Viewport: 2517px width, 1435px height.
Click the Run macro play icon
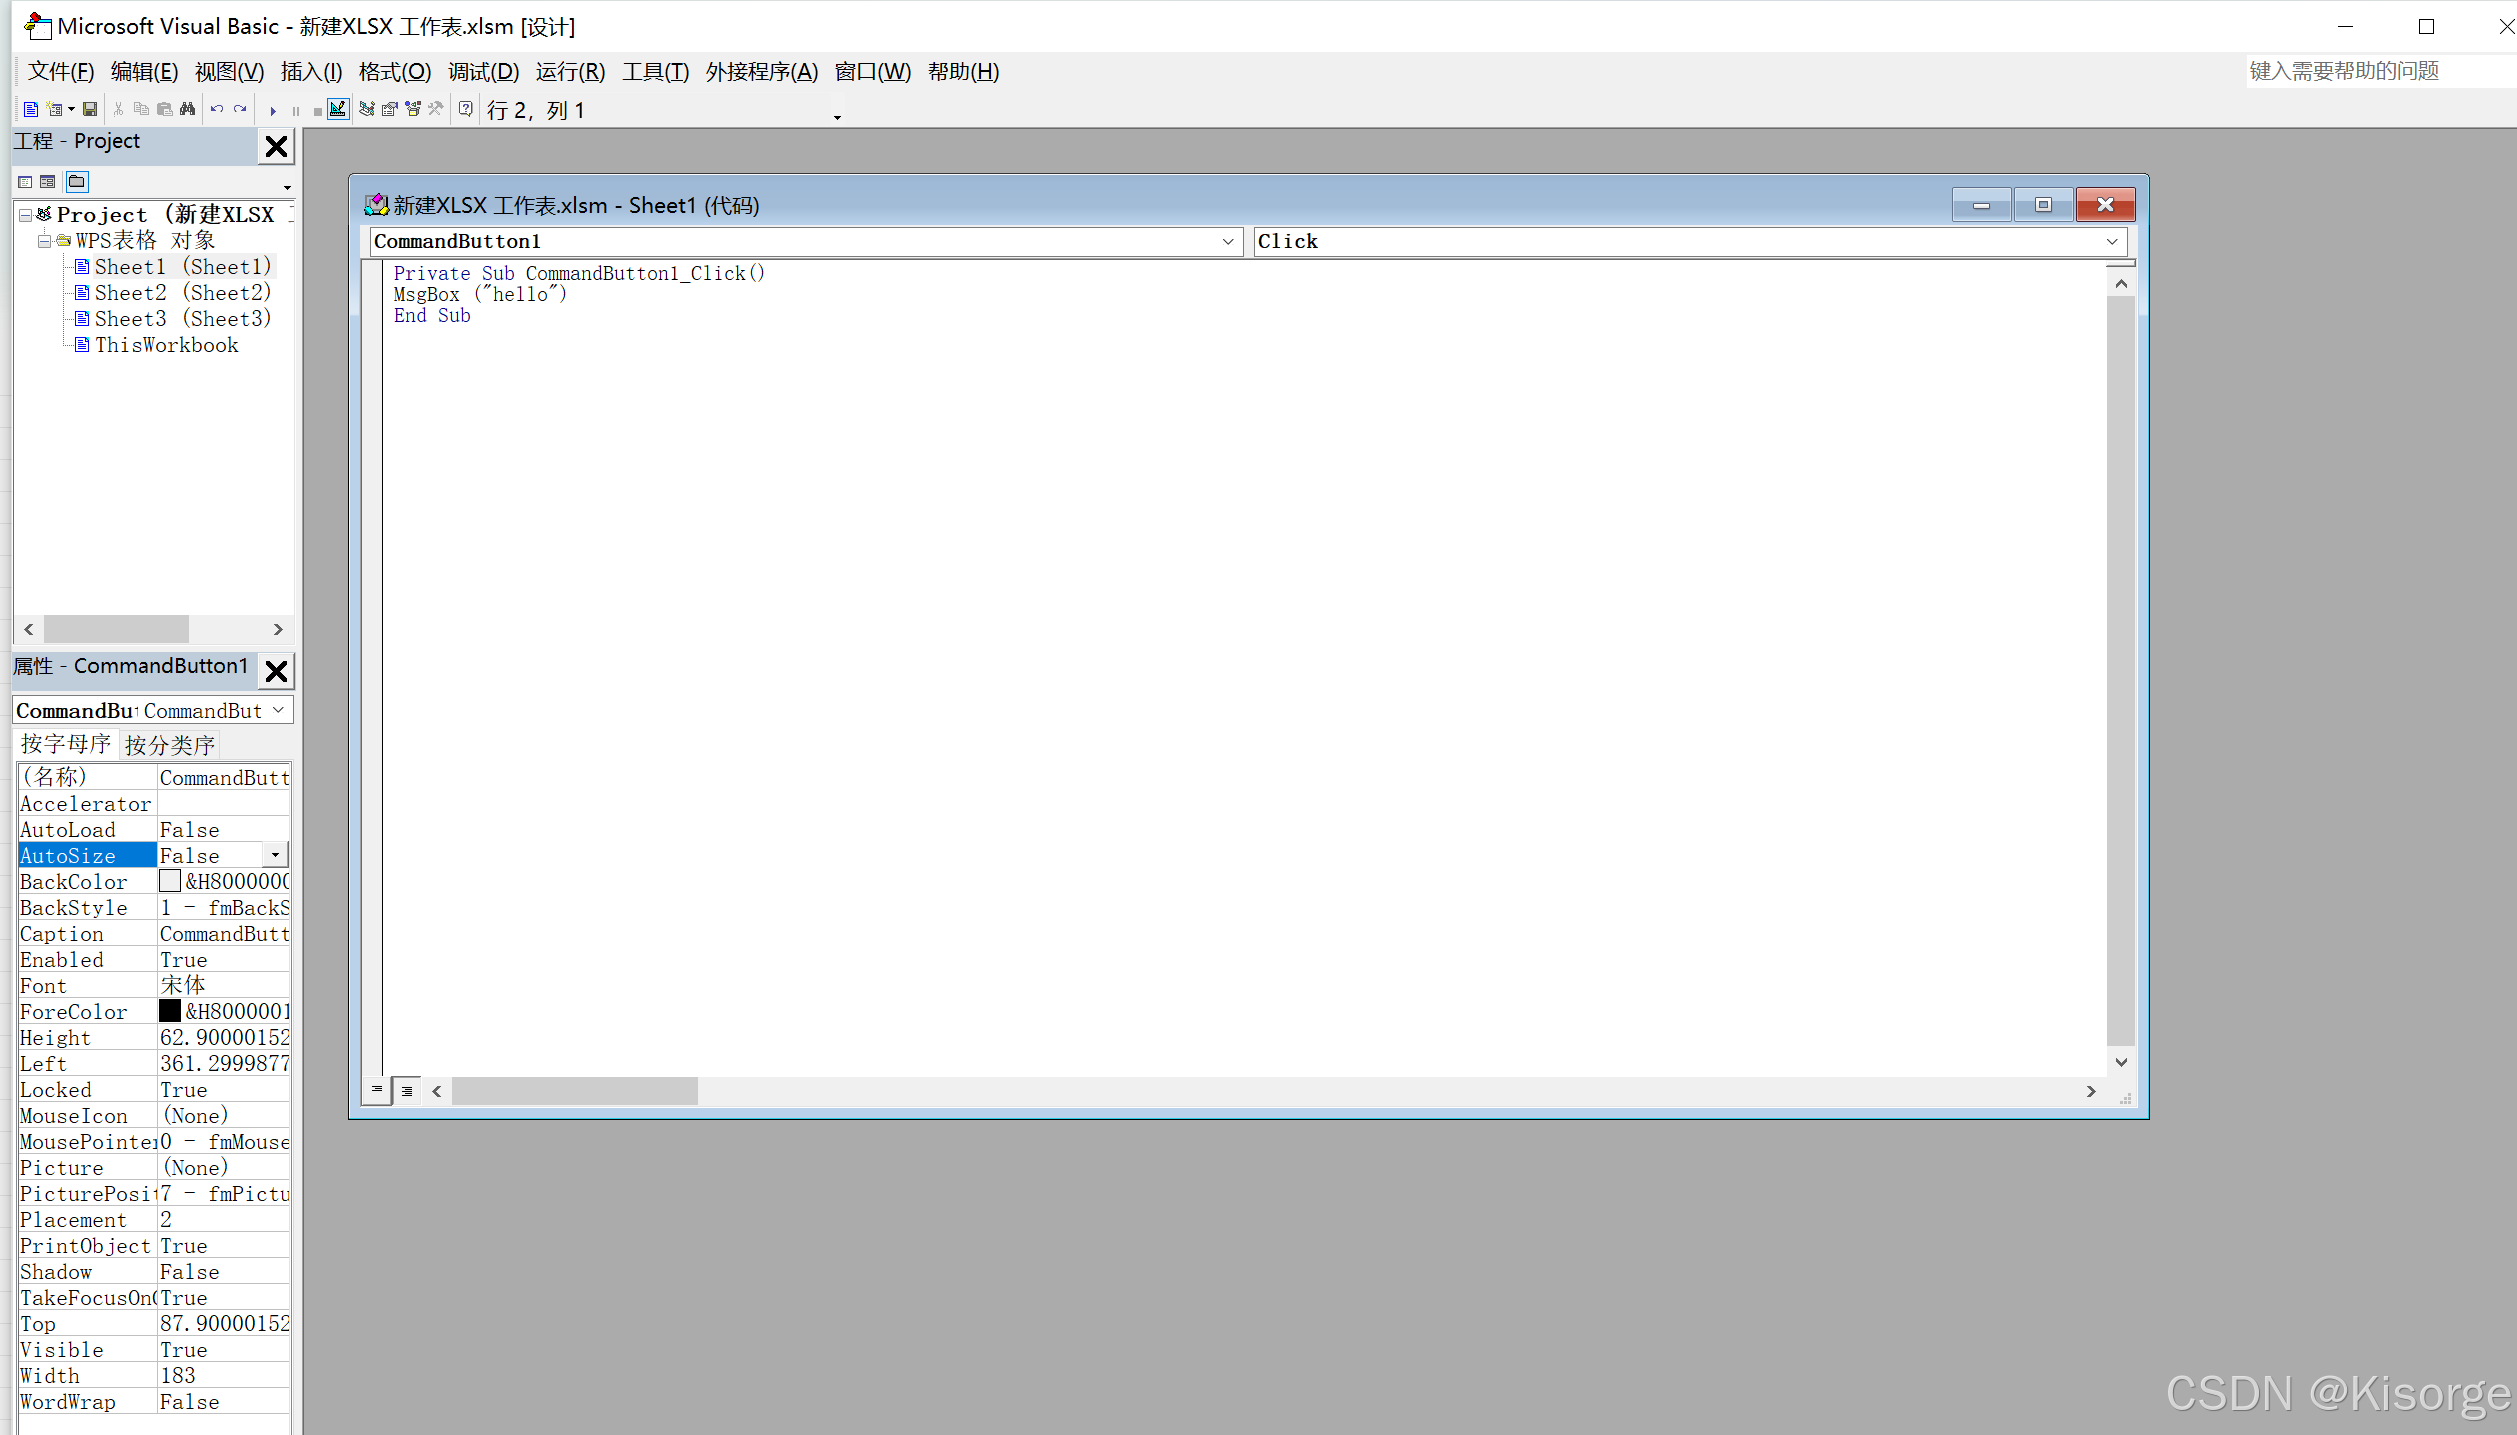pos(272,111)
